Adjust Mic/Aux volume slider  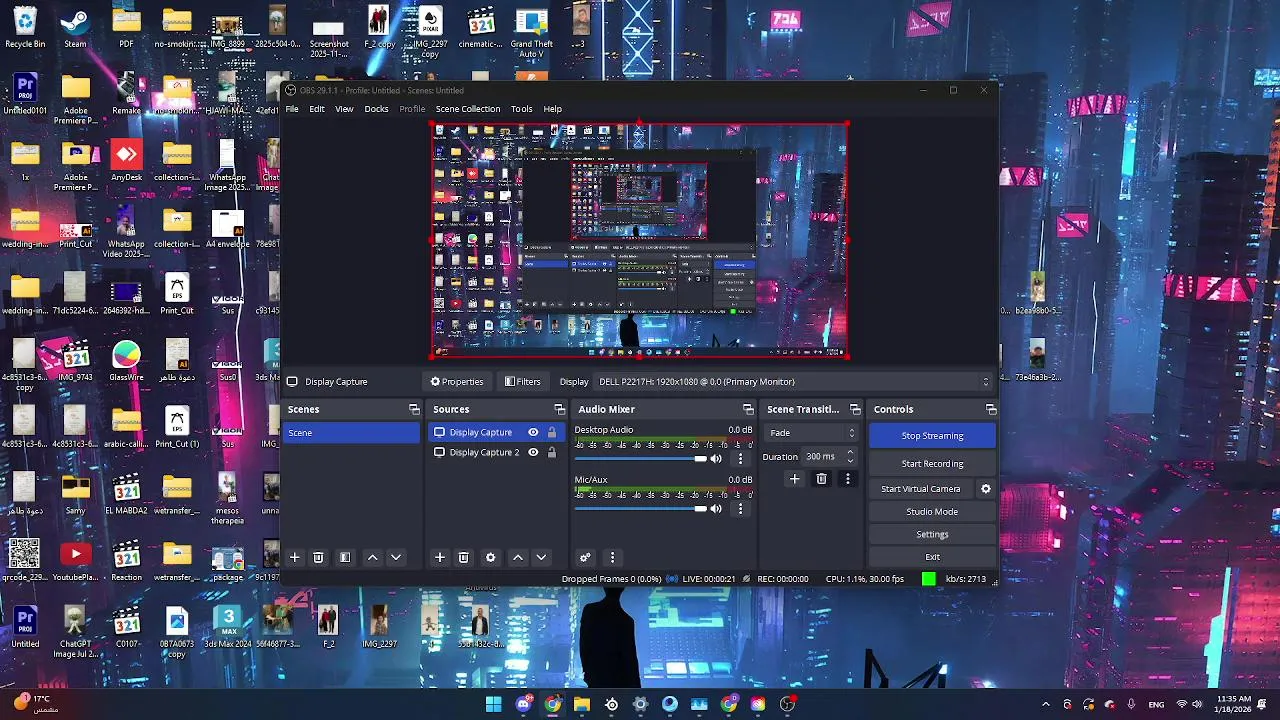click(x=640, y=509)
